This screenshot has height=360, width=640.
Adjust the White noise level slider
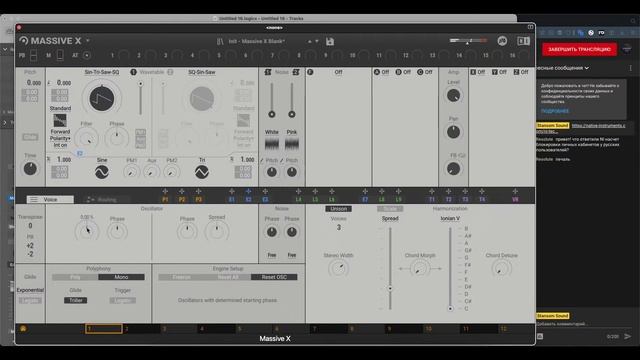(272, 100)
